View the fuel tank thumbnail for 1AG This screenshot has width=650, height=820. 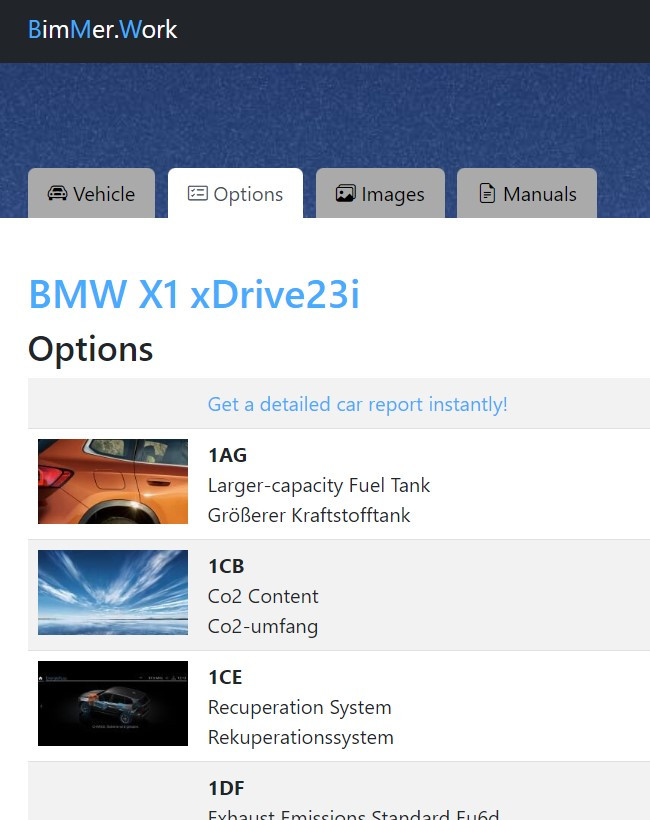click(x=113, y=482)
